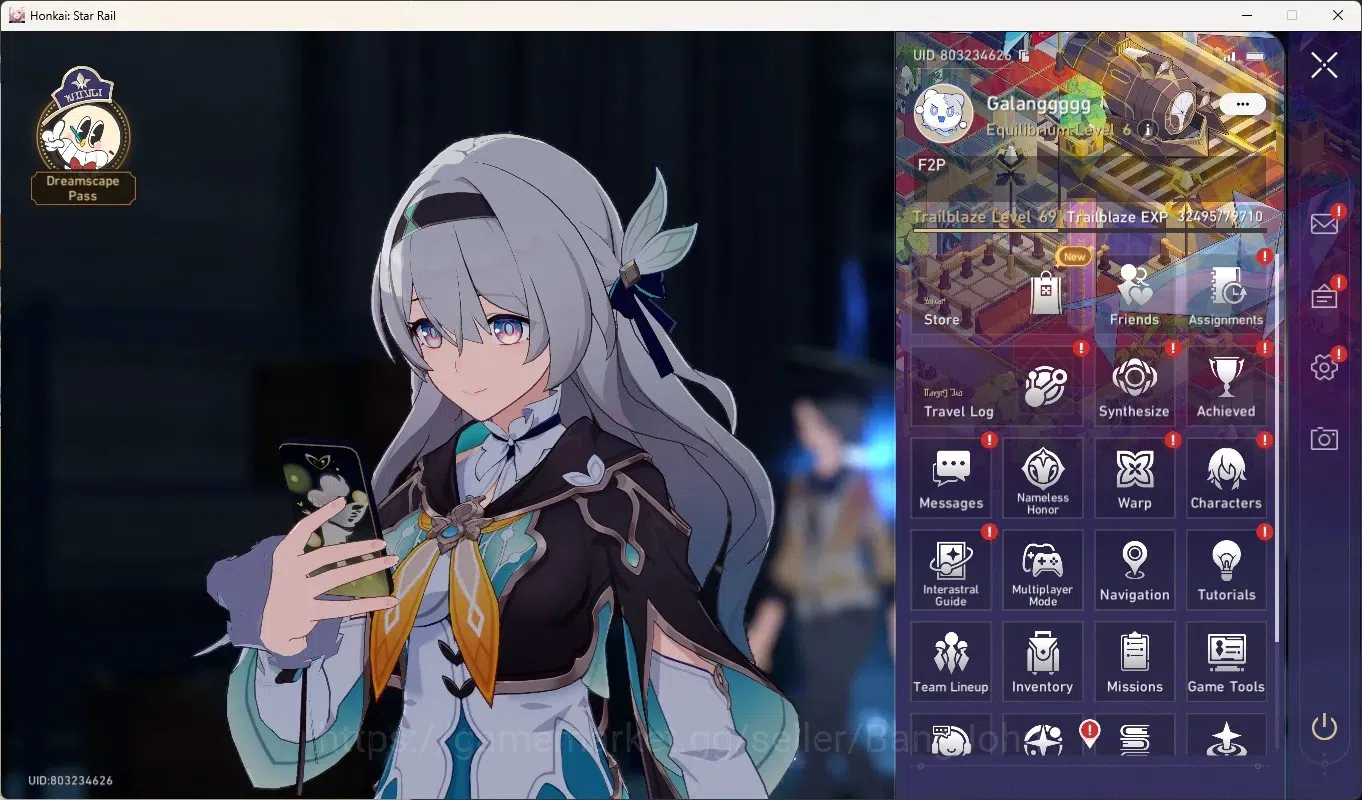Click the player avatar picture
The width and height of the screenshot is (1362, 800).
[x=943, y=113]
